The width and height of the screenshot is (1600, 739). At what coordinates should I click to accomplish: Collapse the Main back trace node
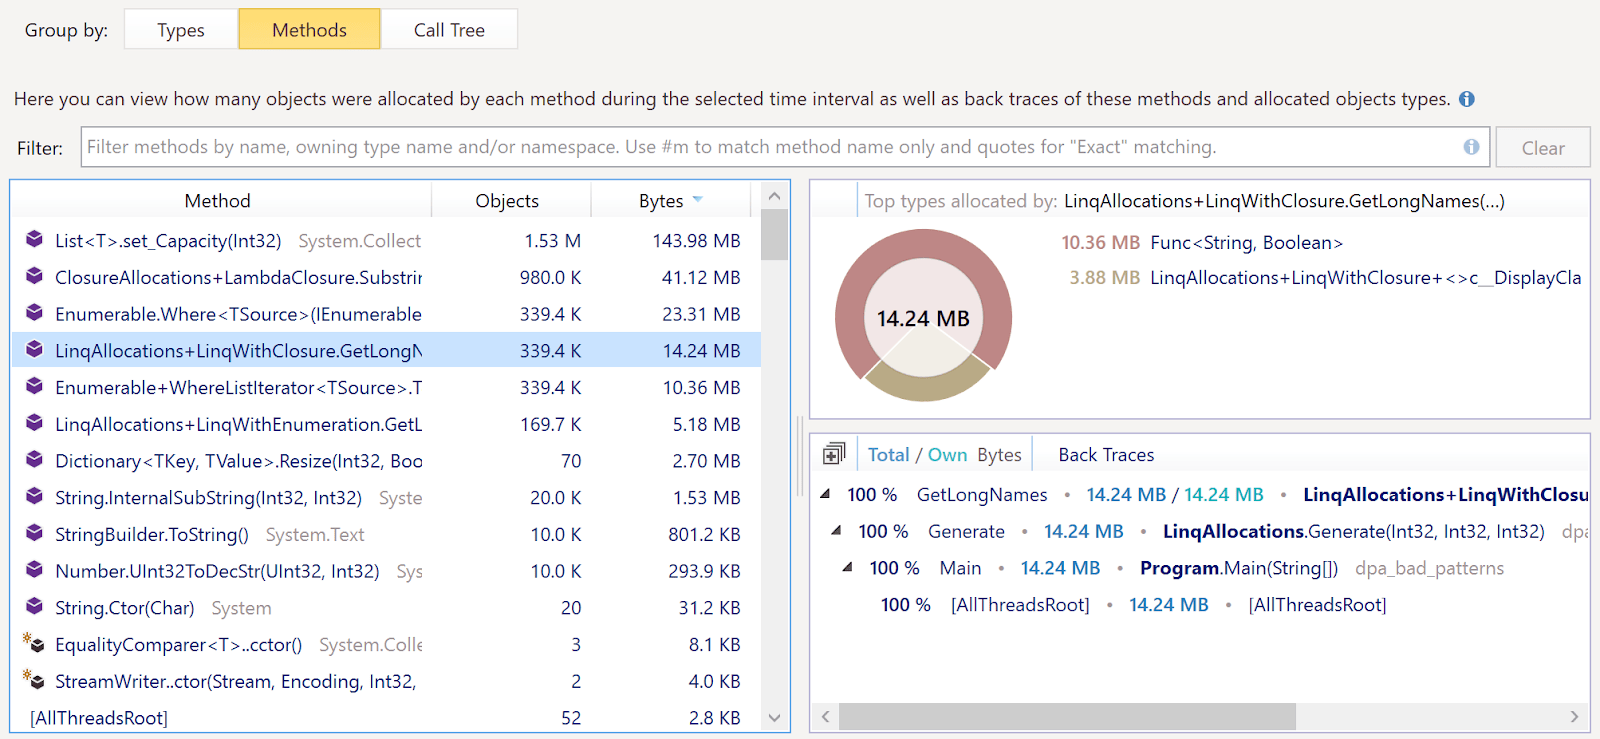pos(847,568)
